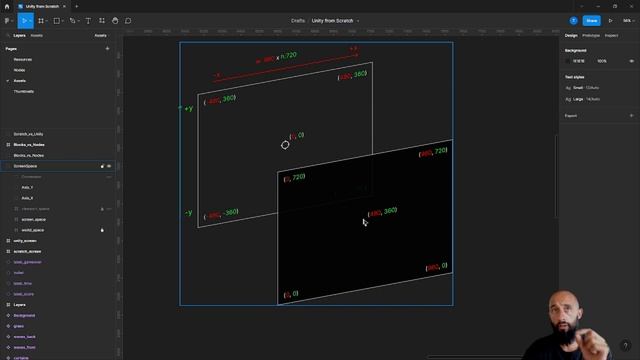Image resolution: width=640 pixels, height=360 pixels.
Task: Click component icon of Background layer
Action: pyautogui.click(x=8, y=316)
